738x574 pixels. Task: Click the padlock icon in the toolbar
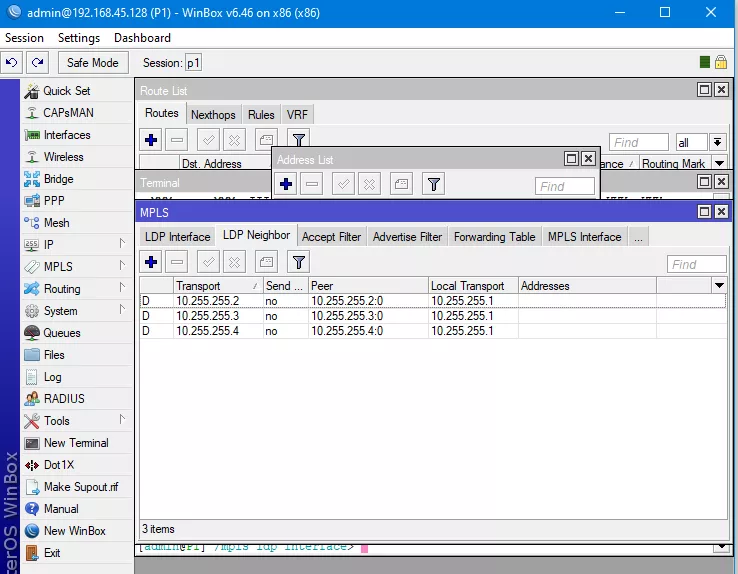pos(721,62)
